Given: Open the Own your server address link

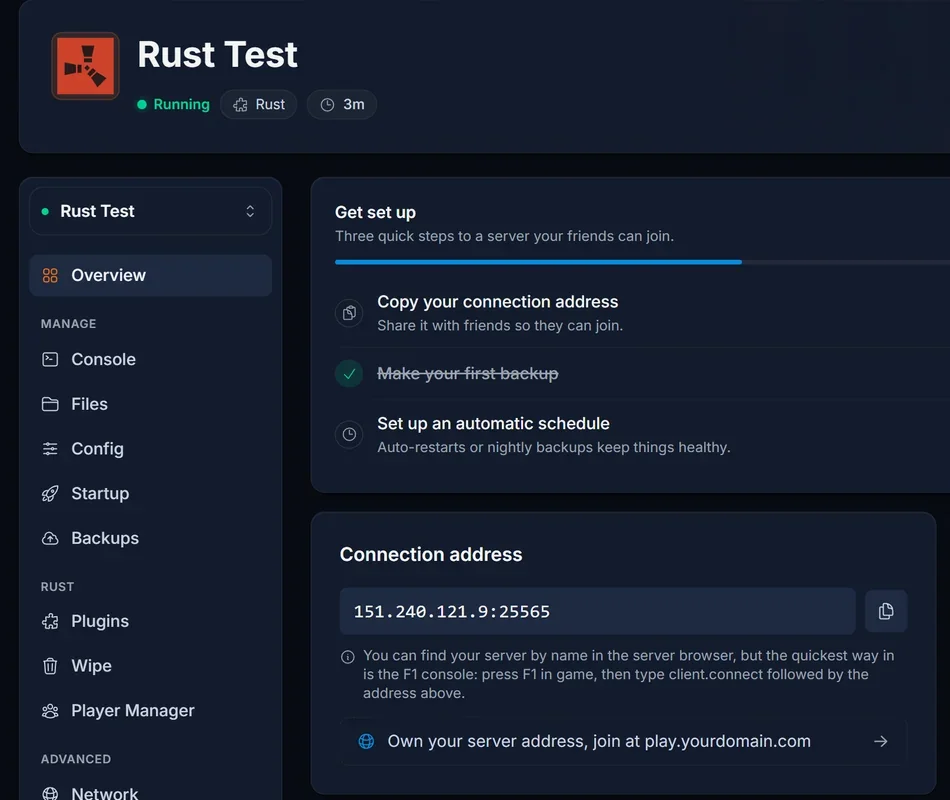Looking at the screenshot, I should coord(623,741).
